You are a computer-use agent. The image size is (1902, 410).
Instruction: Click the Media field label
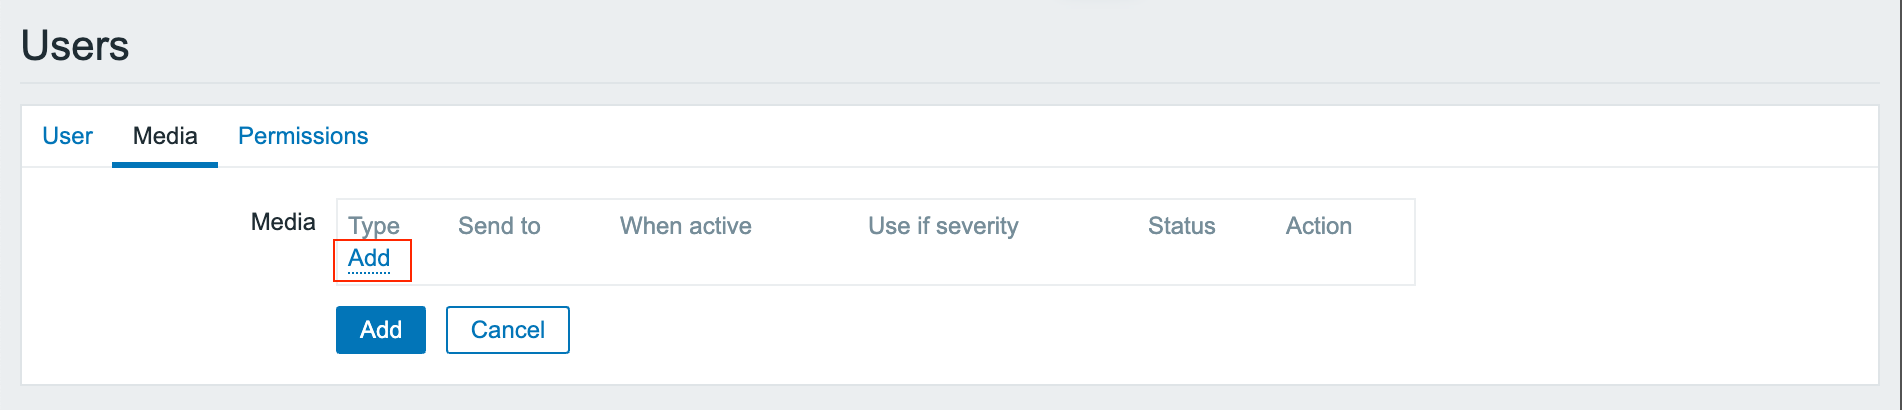click(x=283, y=222)
